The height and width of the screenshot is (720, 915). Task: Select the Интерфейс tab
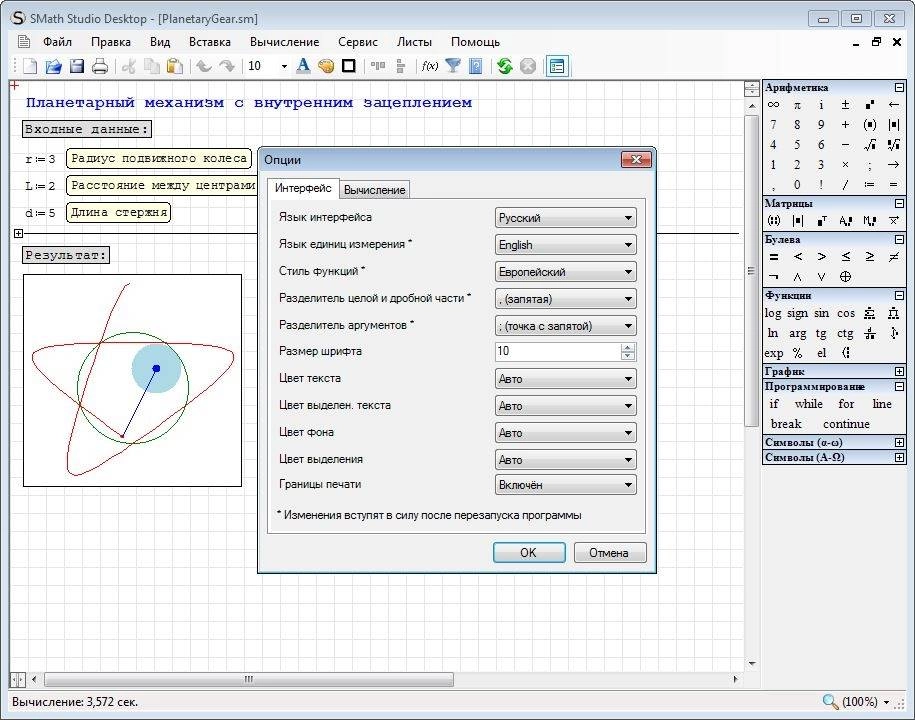click(303, 188)
